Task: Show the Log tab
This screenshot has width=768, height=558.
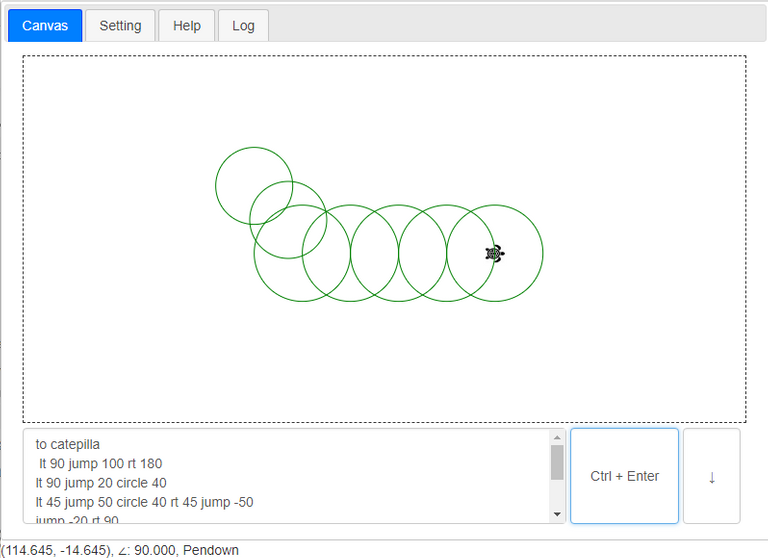Action: tap(243, 26)
